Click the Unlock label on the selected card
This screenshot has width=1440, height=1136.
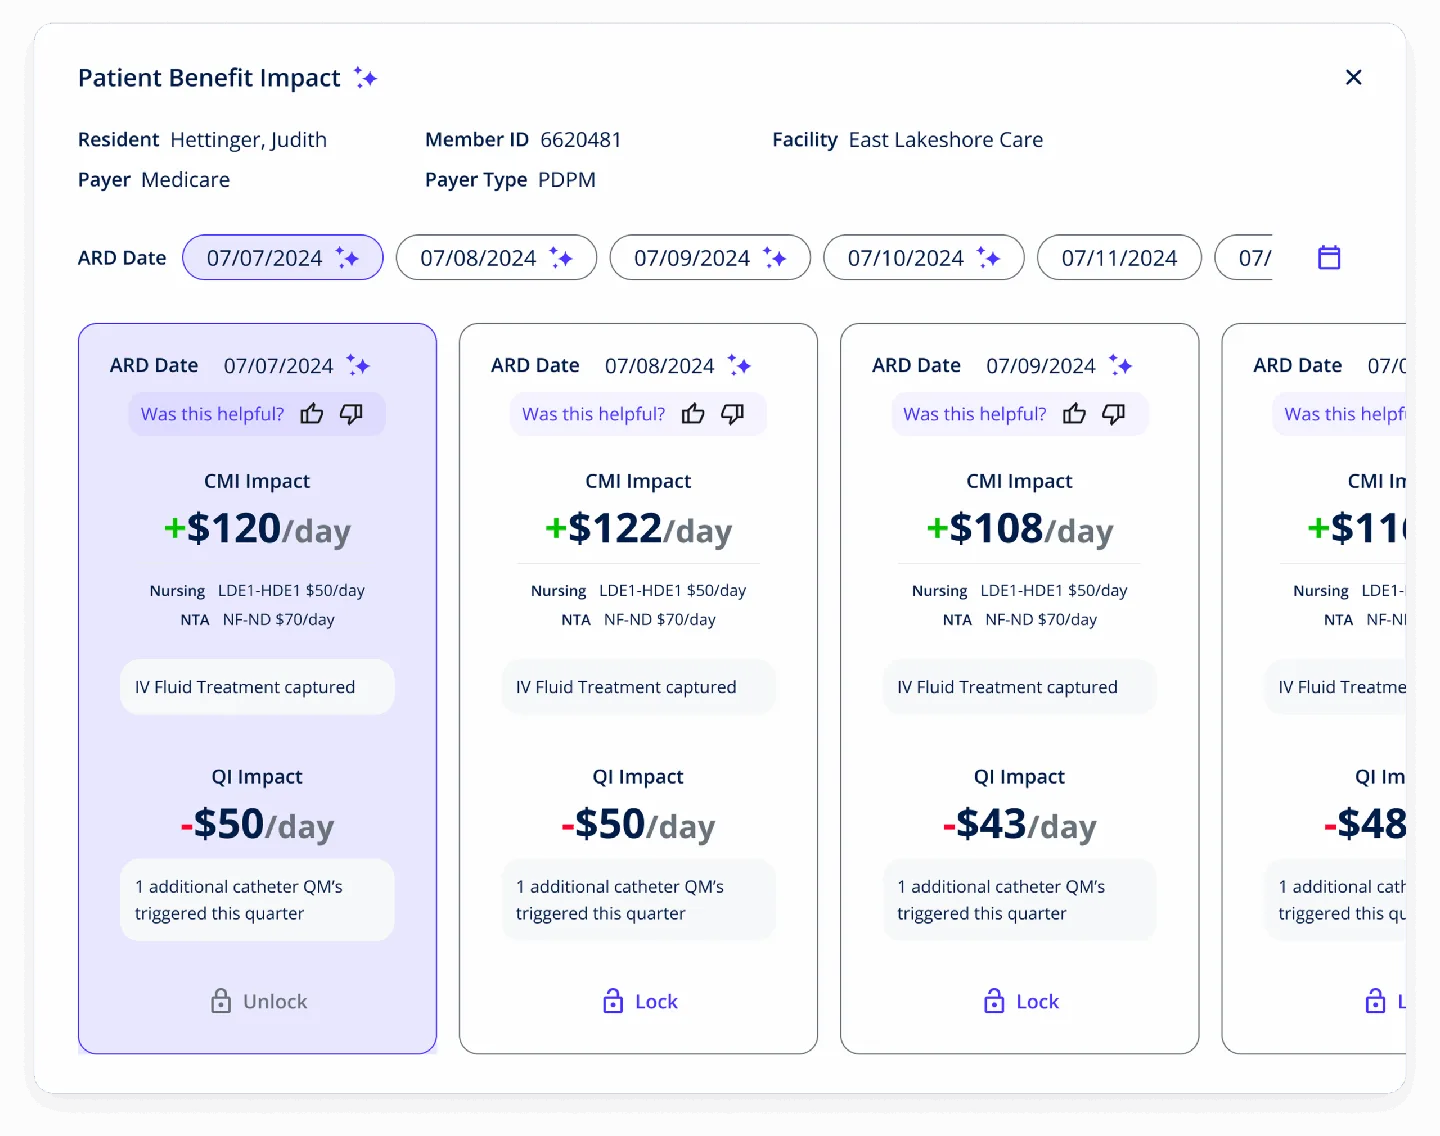(274, 1001)
